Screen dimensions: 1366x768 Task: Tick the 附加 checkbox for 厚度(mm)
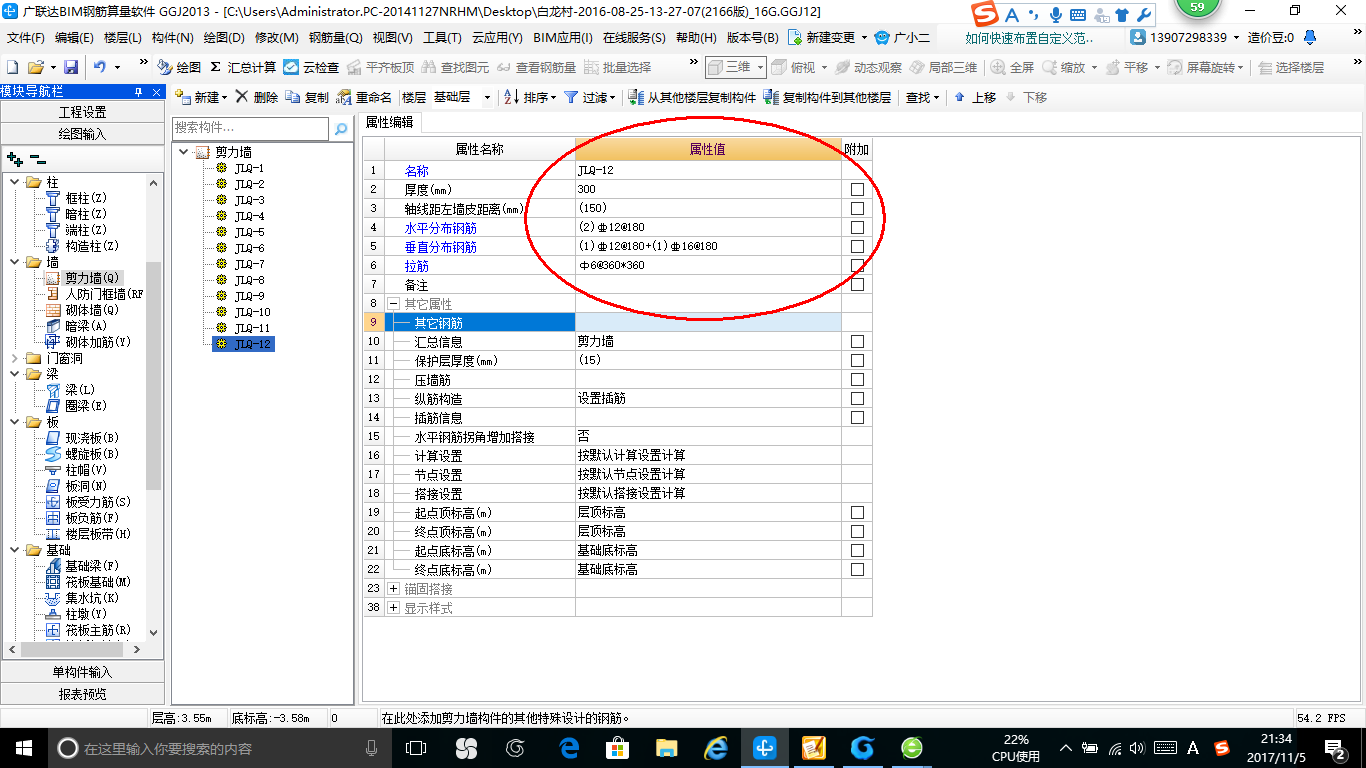point(857,189)
